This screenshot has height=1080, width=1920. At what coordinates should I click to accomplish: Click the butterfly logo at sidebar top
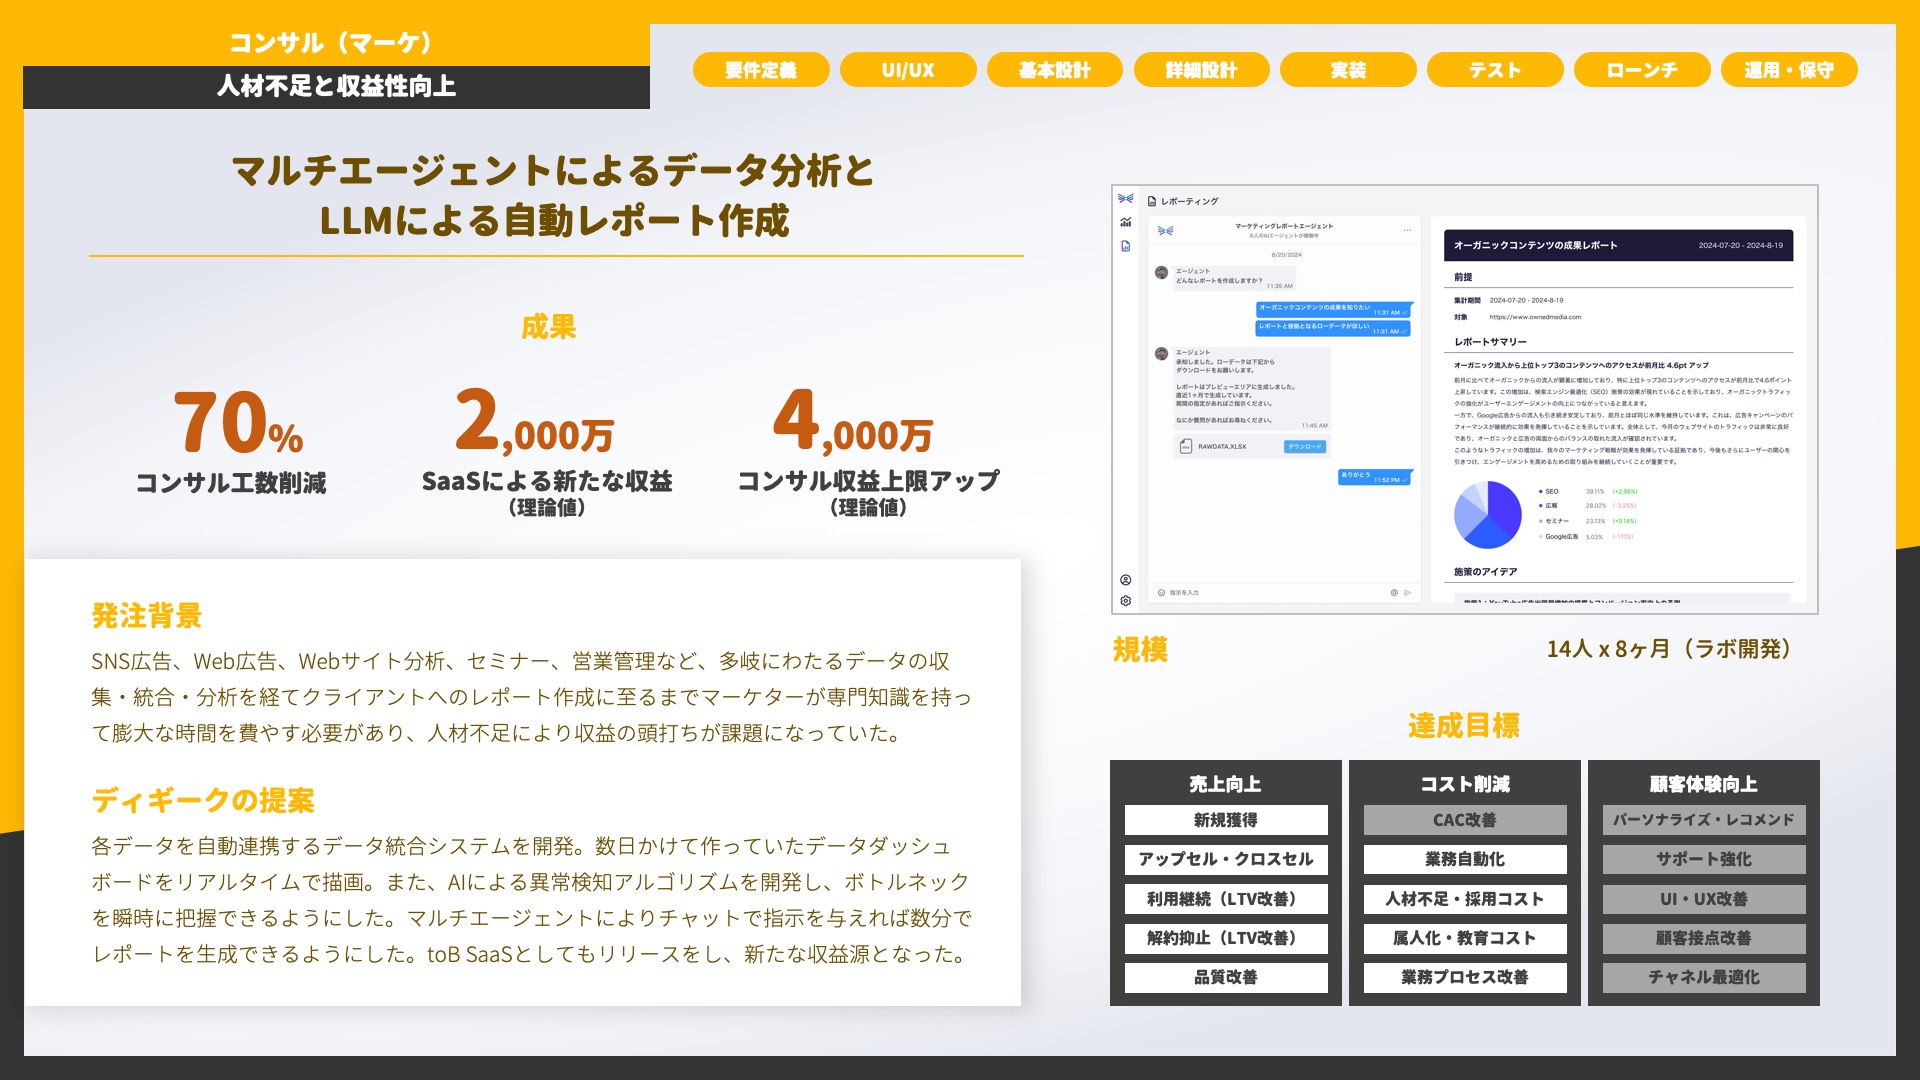point(1126,199)
